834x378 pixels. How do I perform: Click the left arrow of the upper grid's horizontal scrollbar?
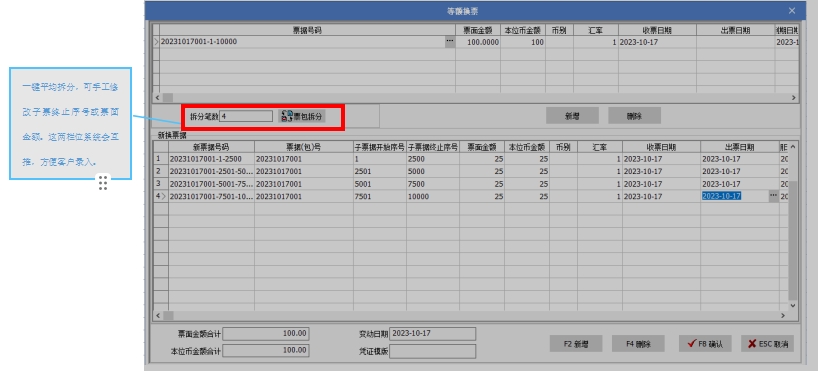[157, 98]
